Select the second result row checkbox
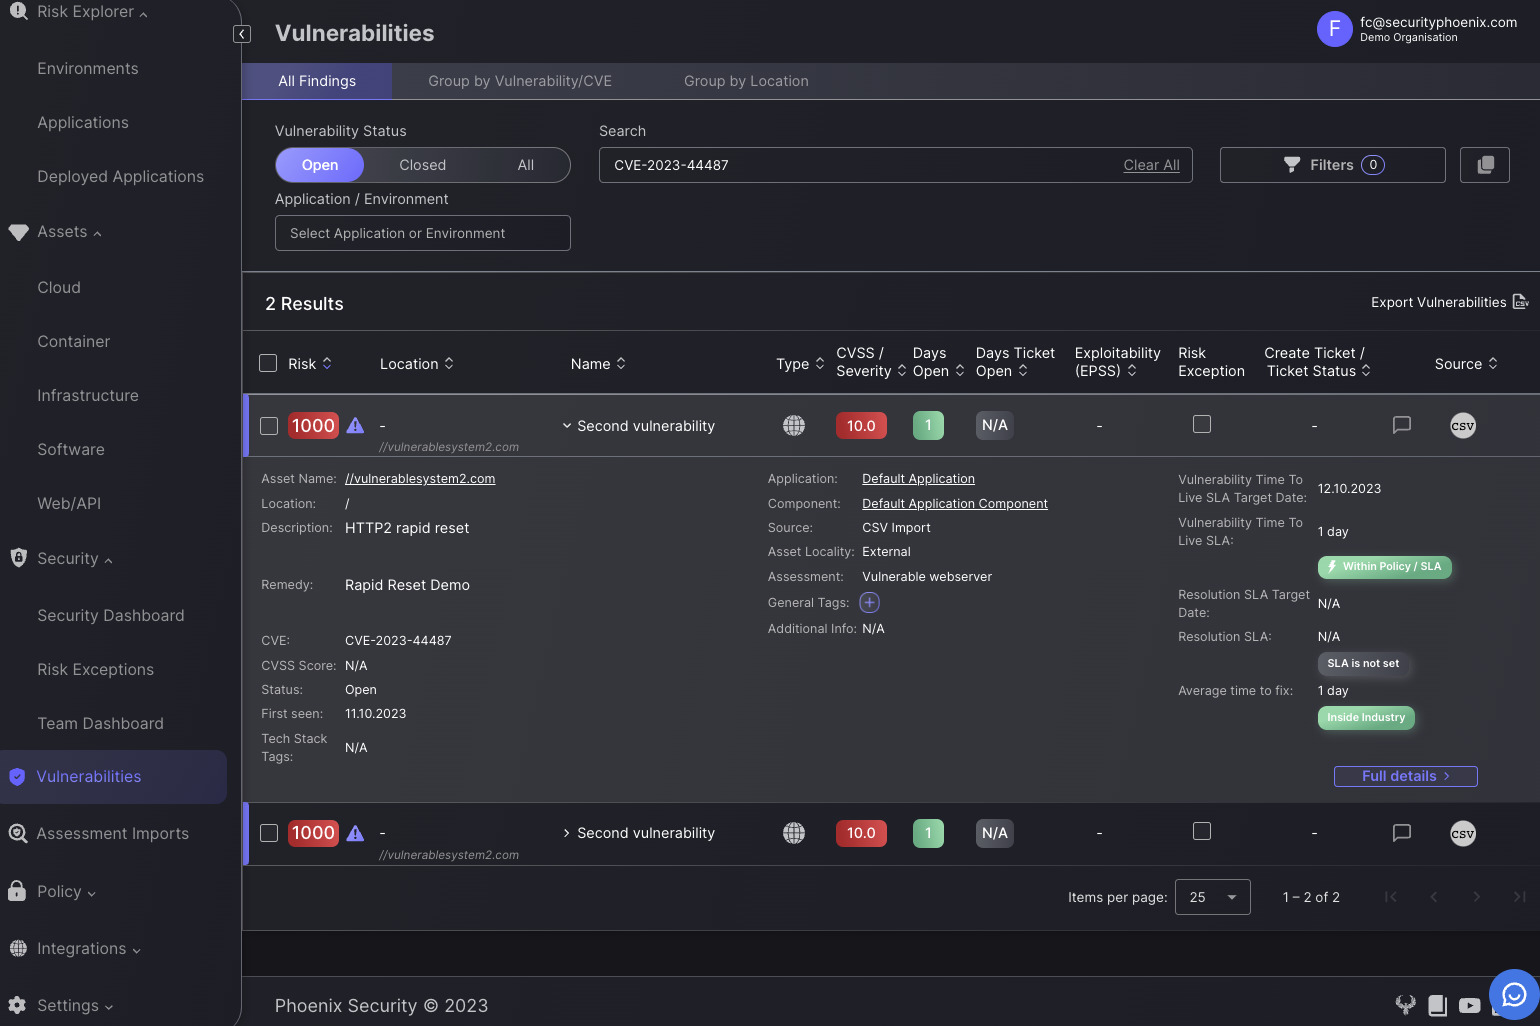Image resolution: width=1540 pixels, height=1026 pixels. [269, 833]
